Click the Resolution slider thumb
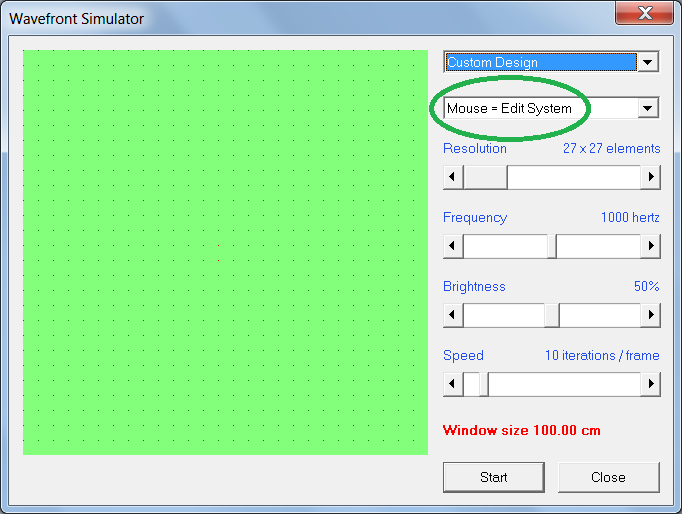The height and width of the screenshot is (514, 682). click(485, 177)
